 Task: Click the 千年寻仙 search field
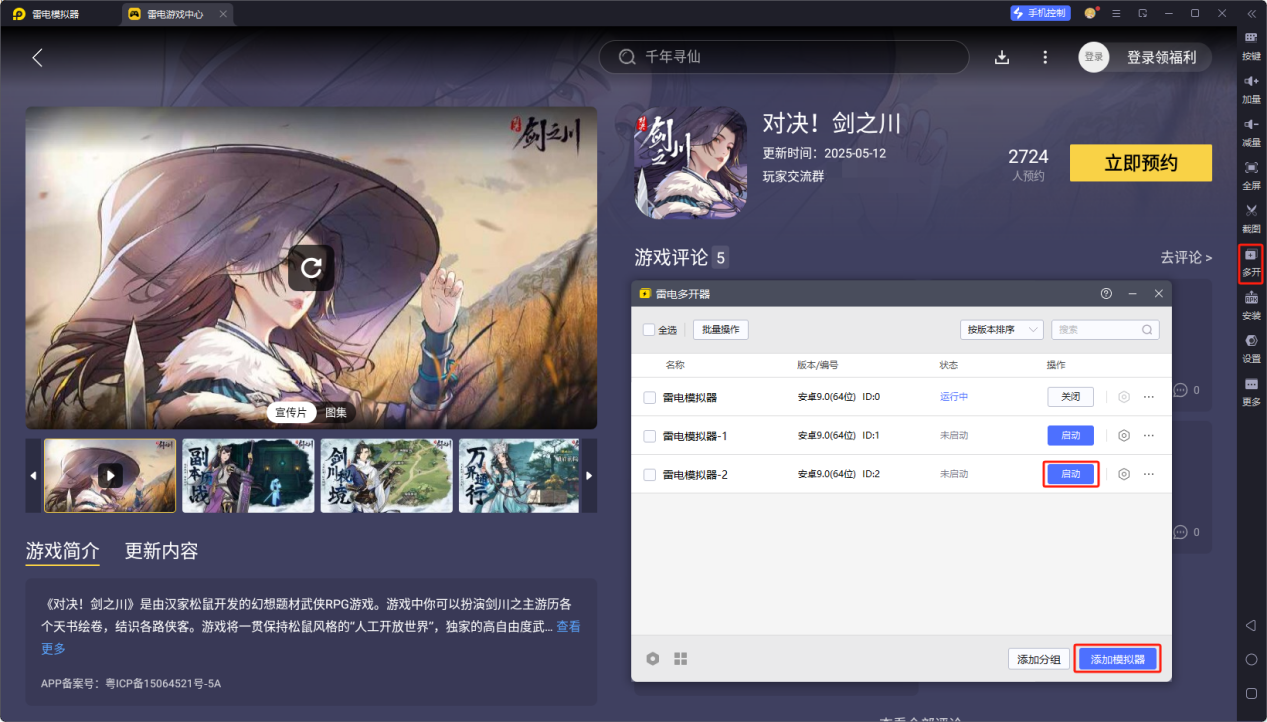point(783,57)
